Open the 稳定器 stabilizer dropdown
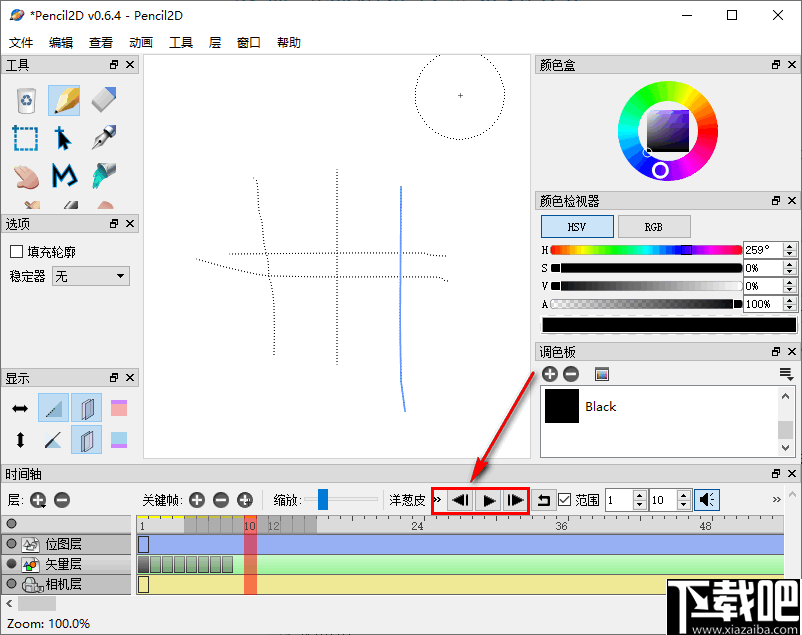Image resolution: width=802 pixels, height=635 pixels. pyautogui.click(x=120, y=275)
